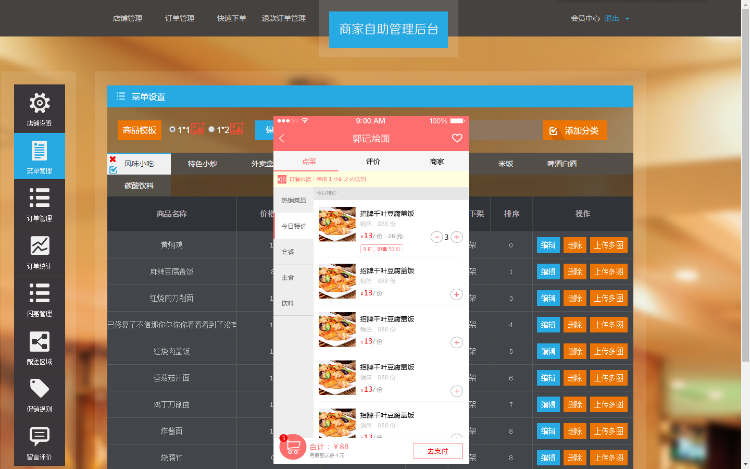Click 上传多图 button for 炸酱面
Viewport: 750px width, 469px height.
pyautogui.click(x=608, y=431)
